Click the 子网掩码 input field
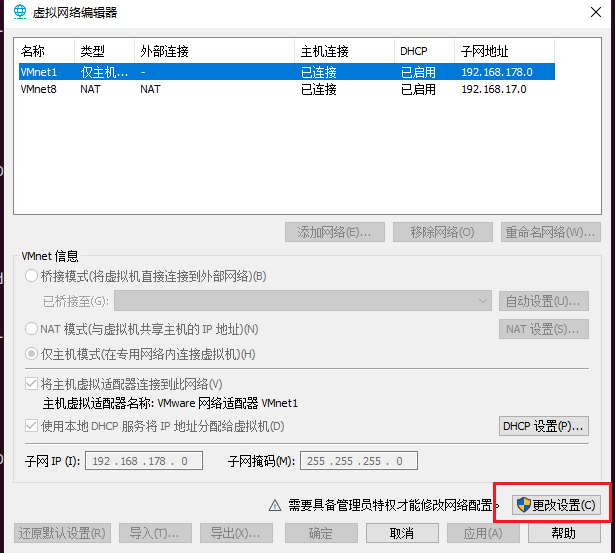615x553 pixels. coord(357,461)
